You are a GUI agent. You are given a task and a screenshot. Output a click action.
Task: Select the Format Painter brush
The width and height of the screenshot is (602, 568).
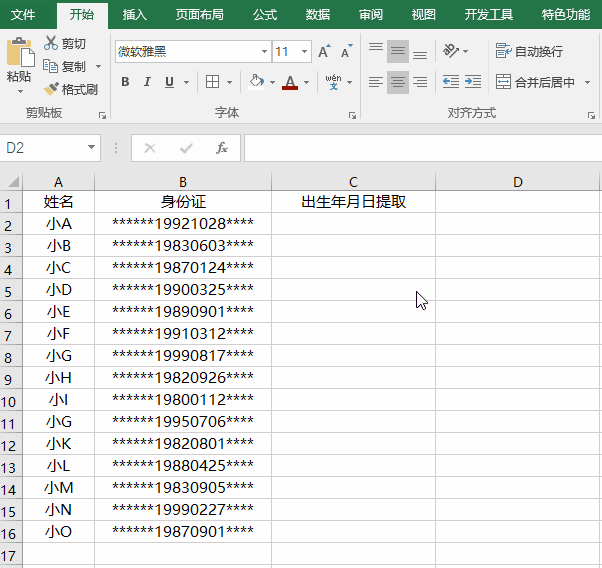(51, 89)
